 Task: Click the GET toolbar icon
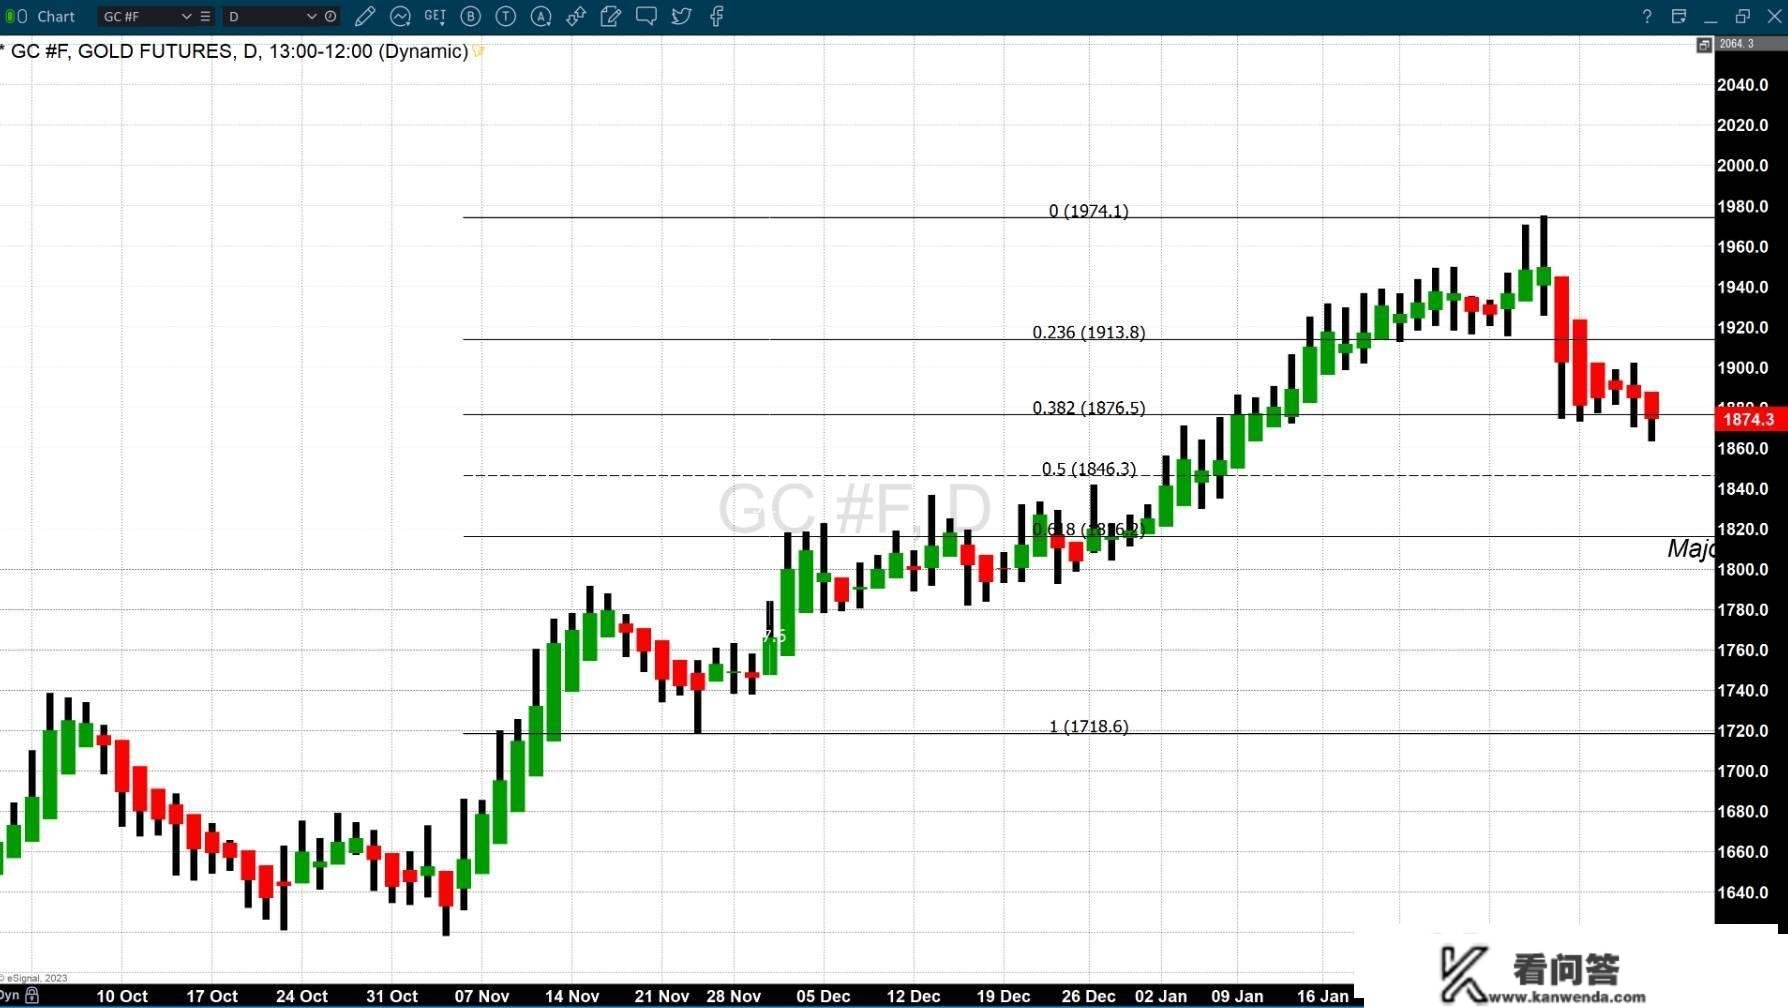click(435, 16)
